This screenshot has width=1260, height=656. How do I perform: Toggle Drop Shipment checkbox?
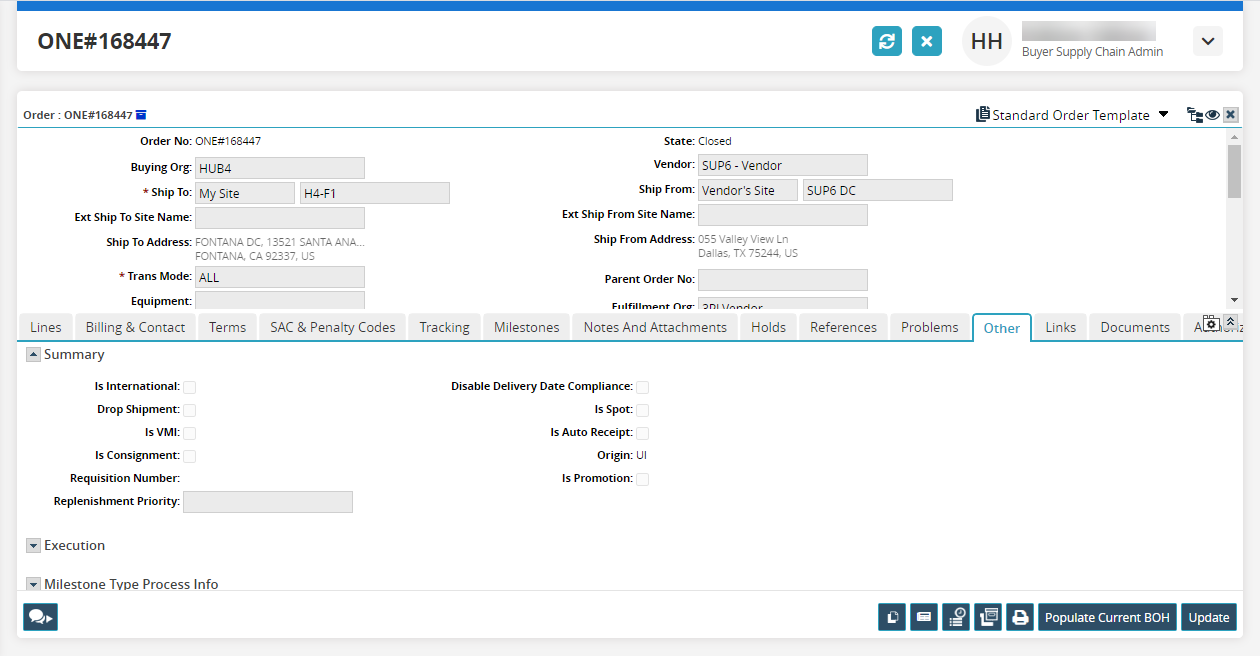(x=189, y=410)
